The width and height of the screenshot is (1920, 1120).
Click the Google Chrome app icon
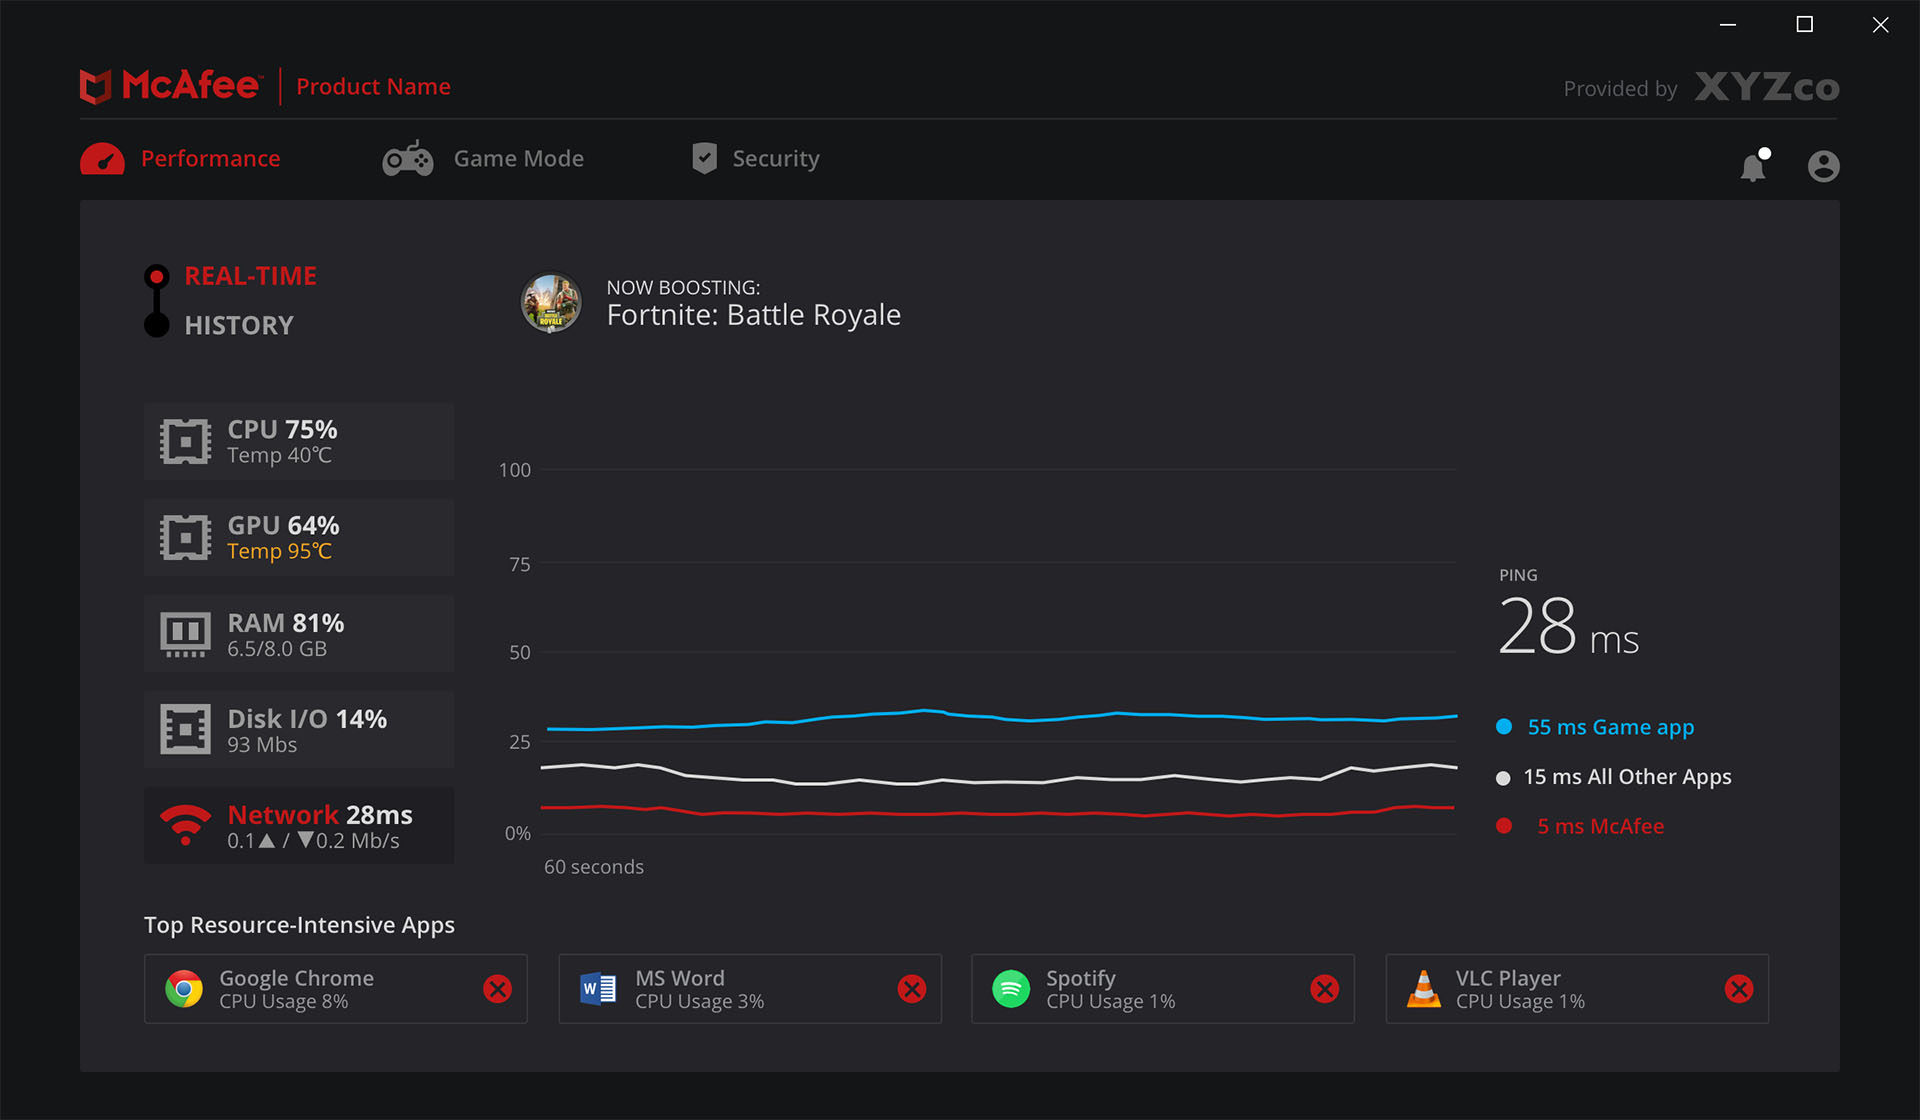coord(184,989)
